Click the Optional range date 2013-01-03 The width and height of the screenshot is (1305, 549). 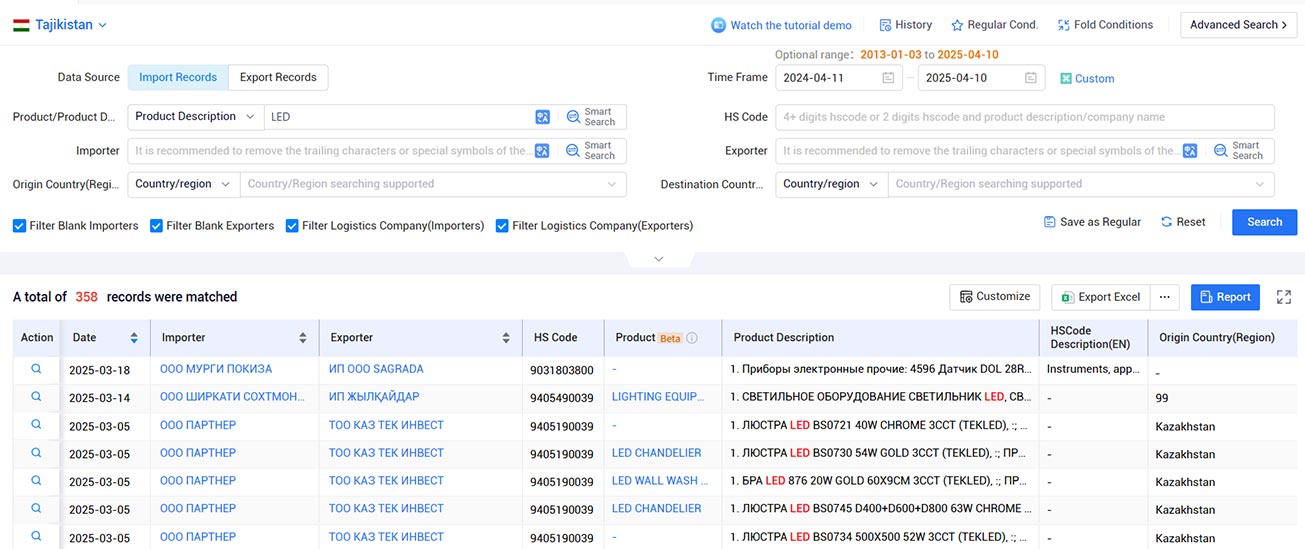(x=890, y=55)
